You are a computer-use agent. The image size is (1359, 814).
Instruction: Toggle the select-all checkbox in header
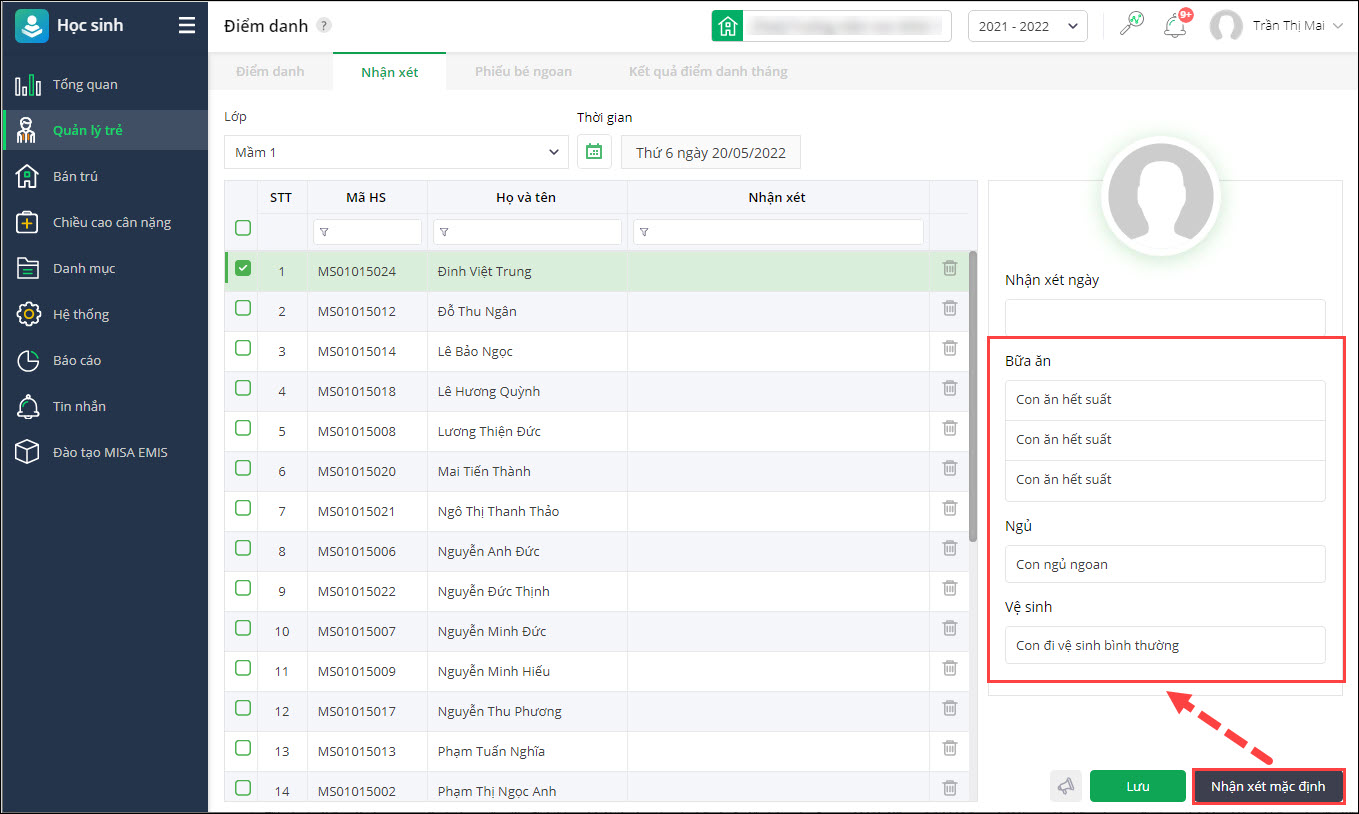point(243,229)
